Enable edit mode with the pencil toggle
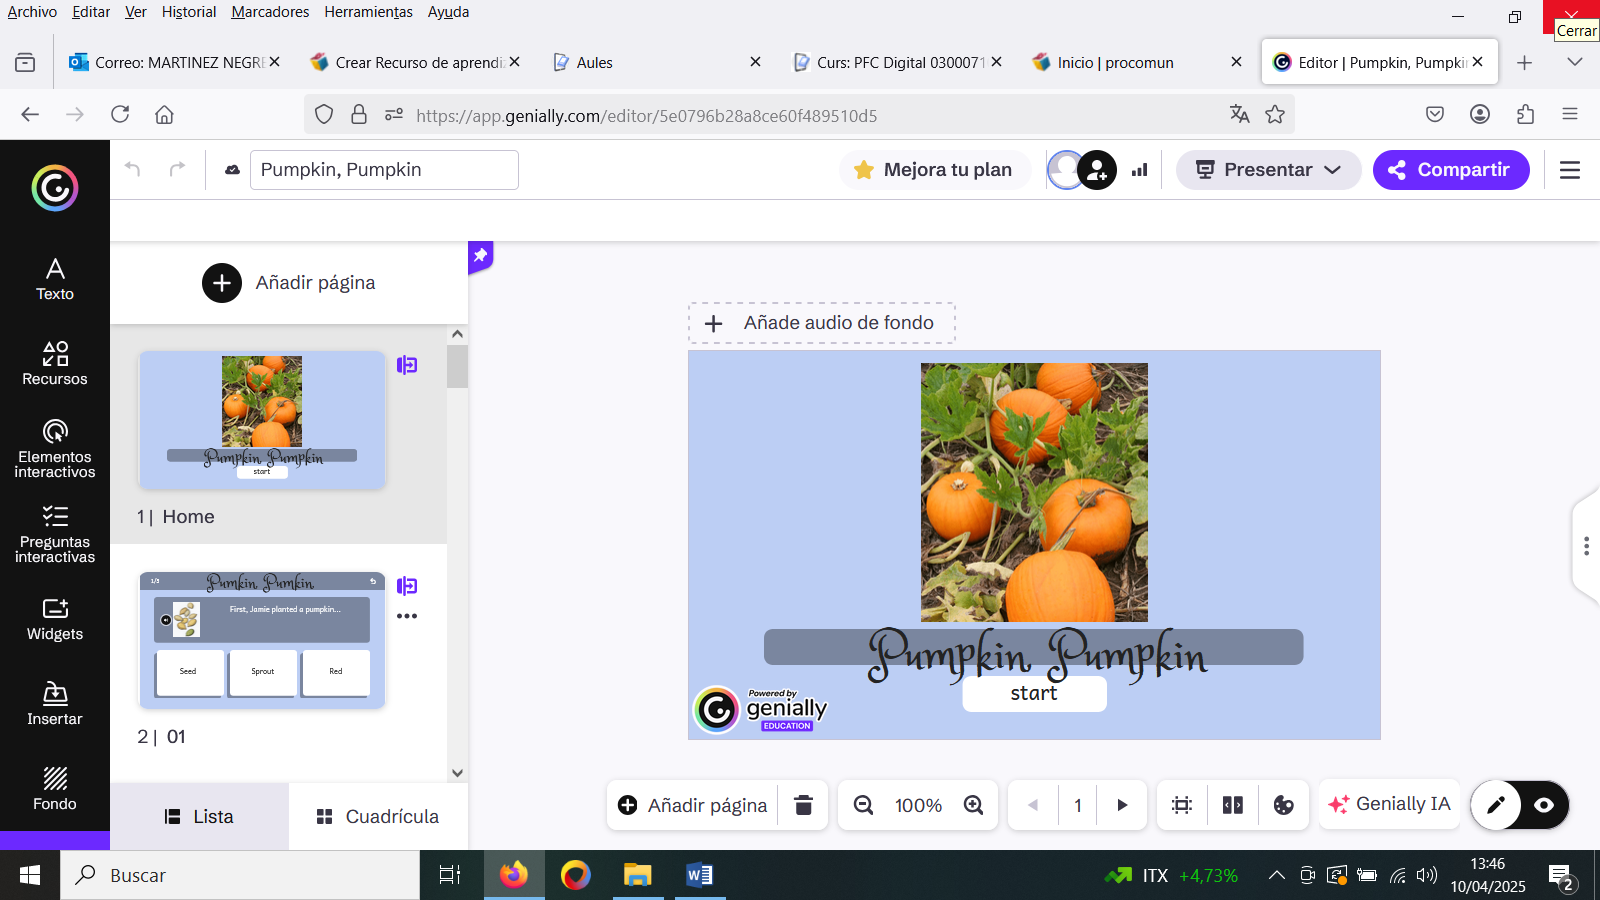This screenshot has height=900, width=1600. [1496, 805]
